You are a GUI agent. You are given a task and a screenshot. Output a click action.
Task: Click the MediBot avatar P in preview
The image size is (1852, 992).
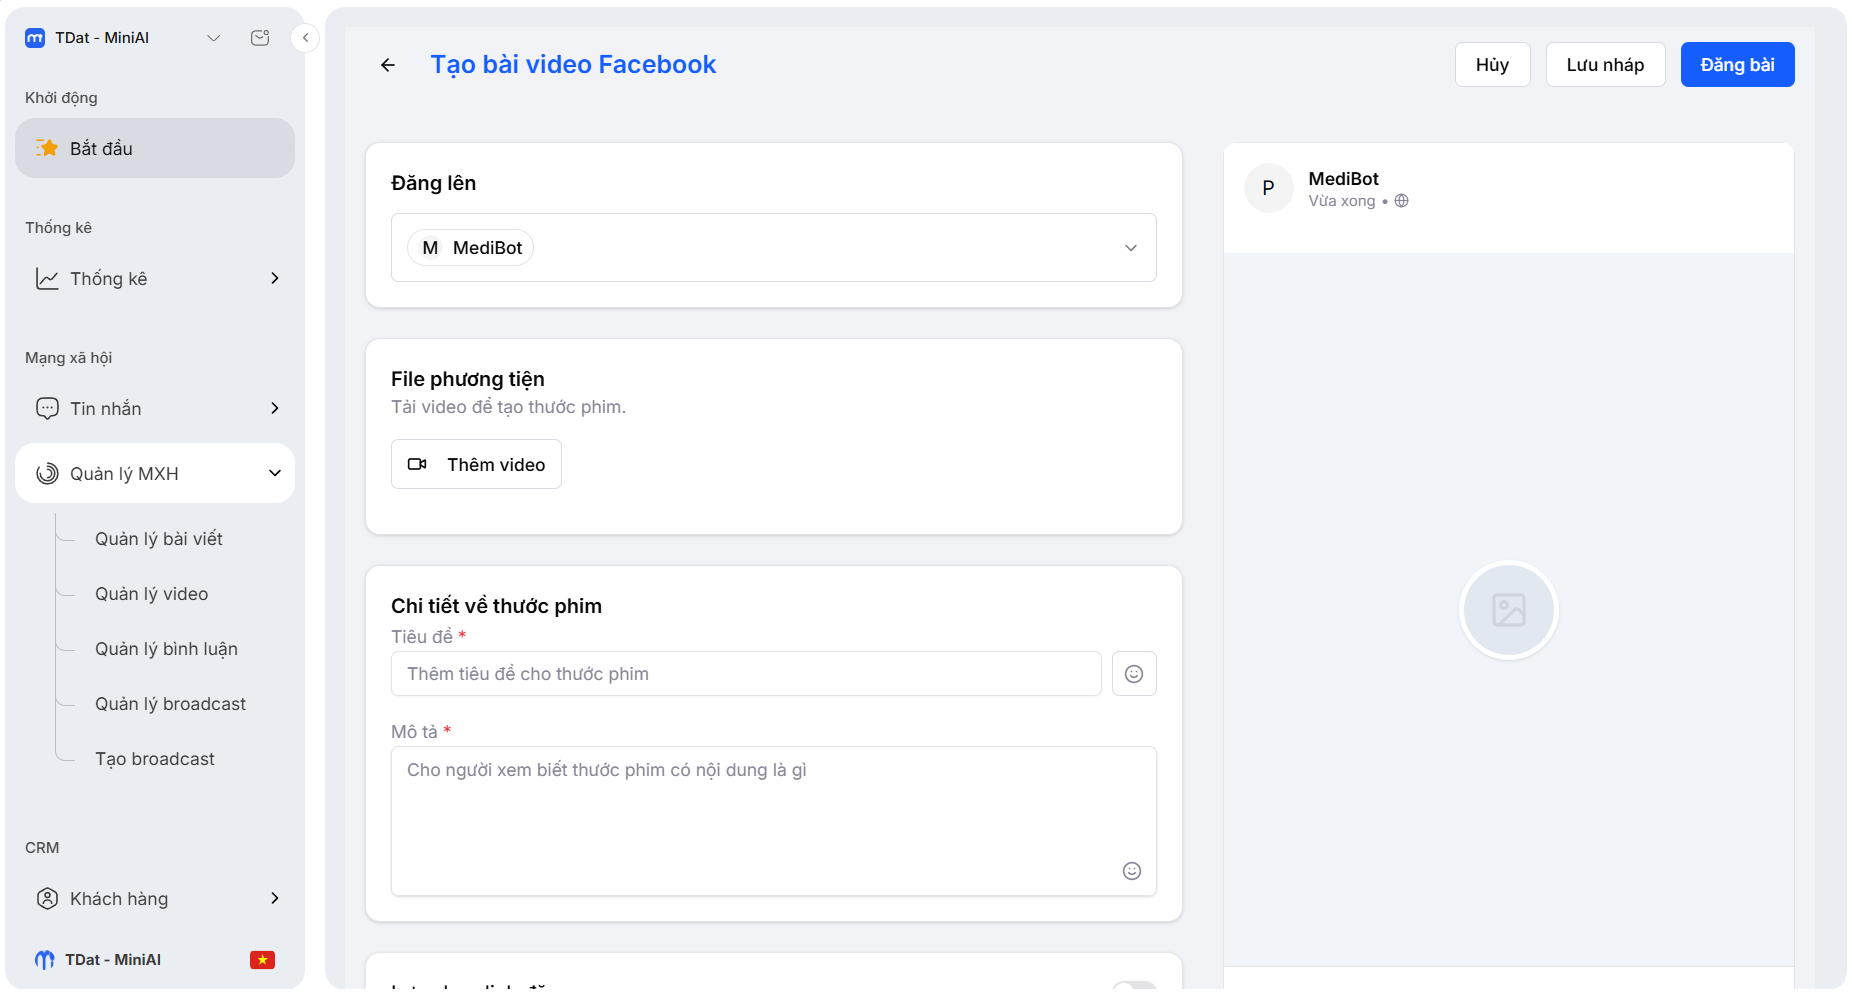(x=1268, y=188)
